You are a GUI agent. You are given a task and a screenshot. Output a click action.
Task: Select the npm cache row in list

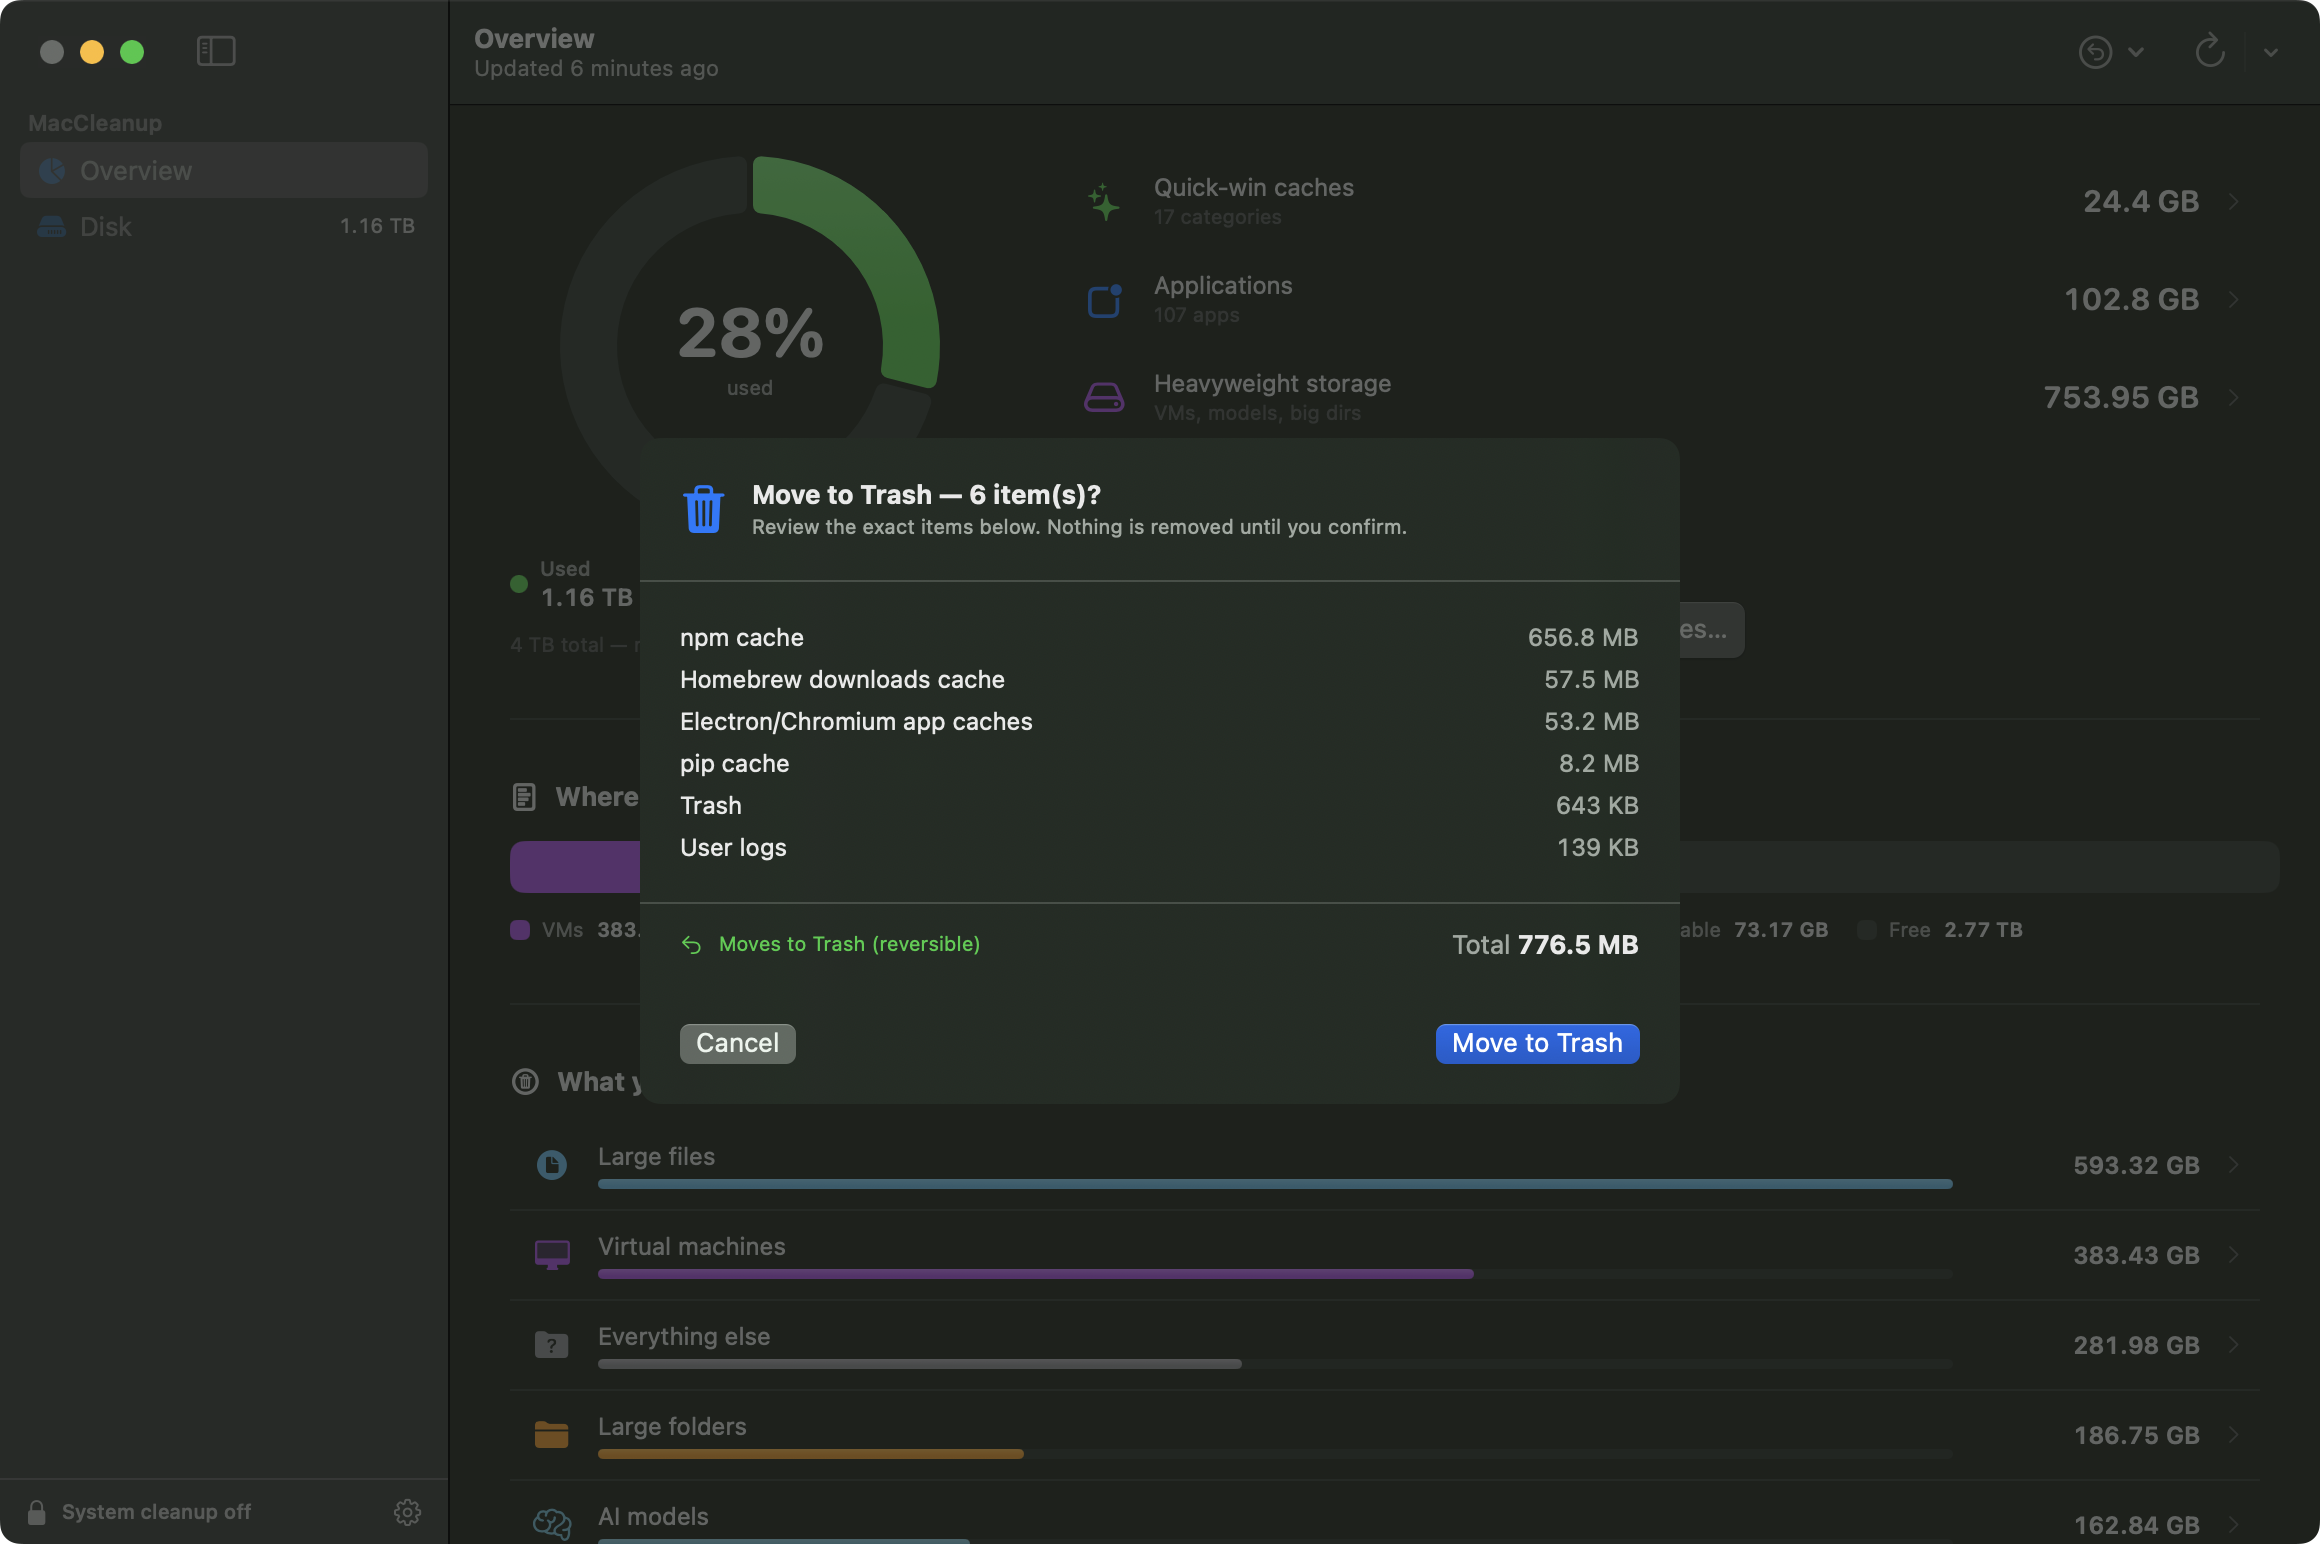pyautogui.click(x=1159, y=637)
